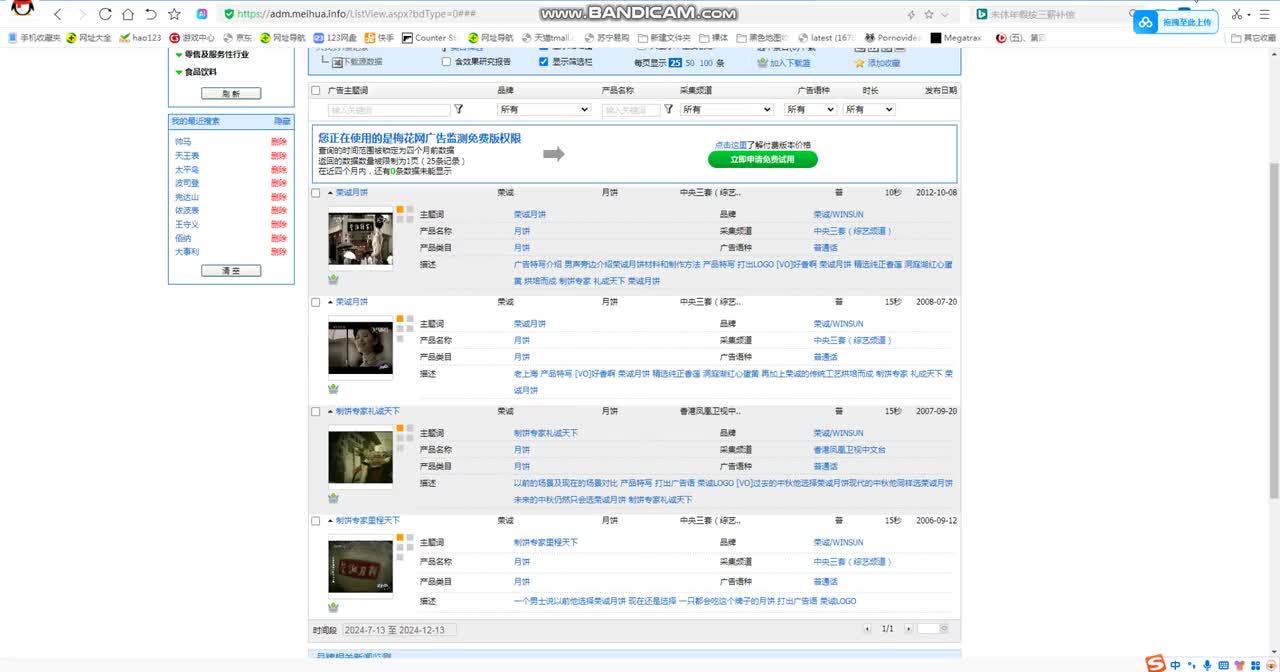Click the scissors screenshot icon in browser toolbar
The image size is (1280, 672).
tap(1238, 14)
